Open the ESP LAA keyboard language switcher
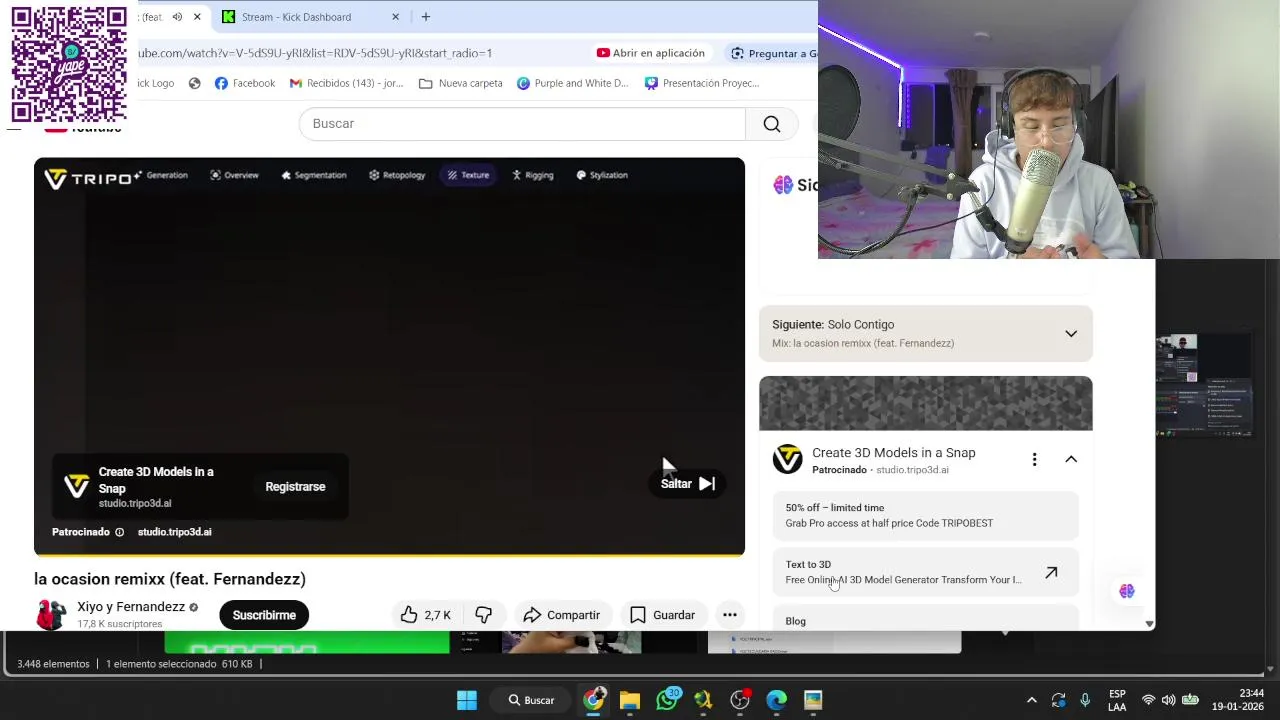Screen dimensions: 1280x720 click(1117, 700)
